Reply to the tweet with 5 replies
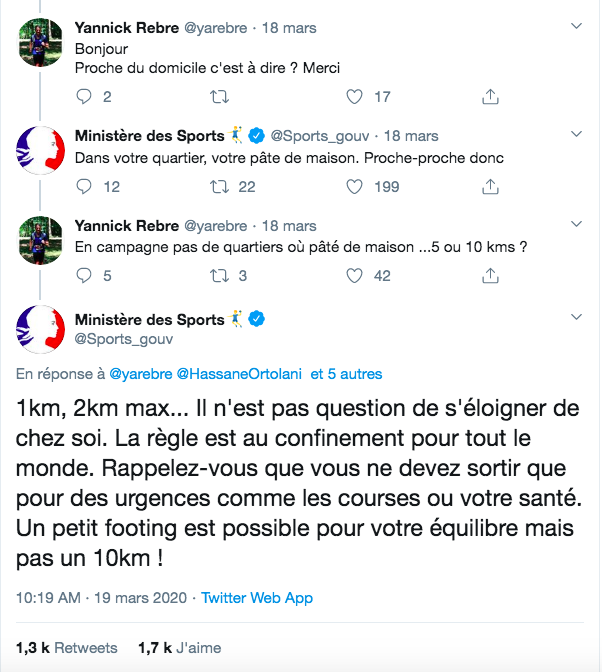Screen dimensions: 602x672 coord(84,276)
